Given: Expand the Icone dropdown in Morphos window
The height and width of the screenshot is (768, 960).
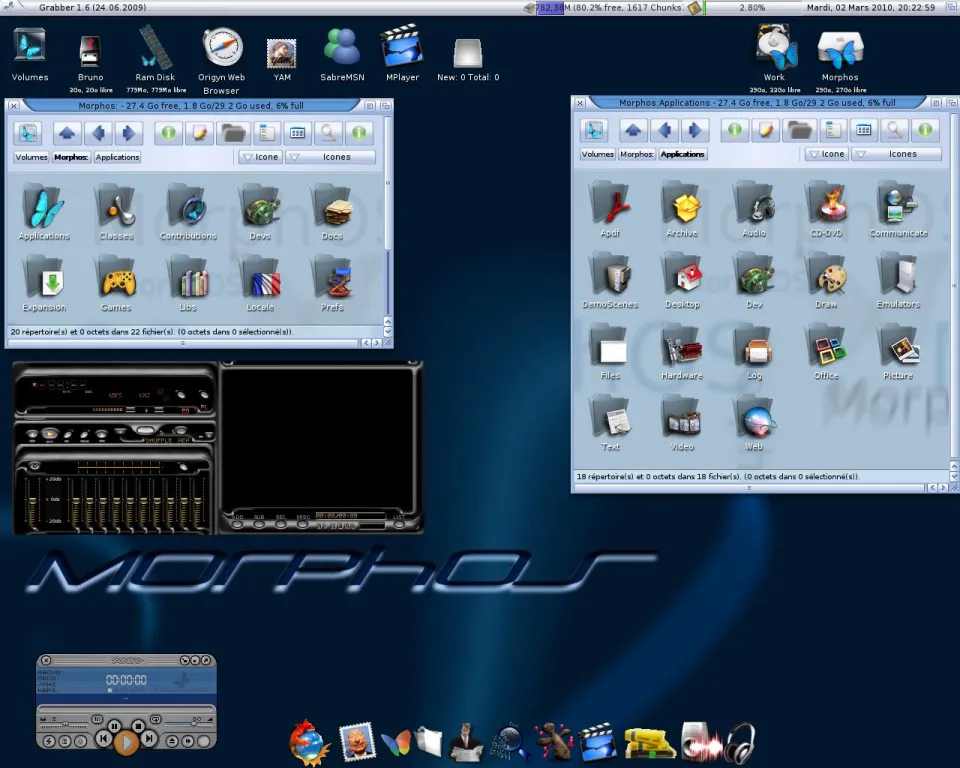Looking at the screenshot, I should click(x=260, y=157).
